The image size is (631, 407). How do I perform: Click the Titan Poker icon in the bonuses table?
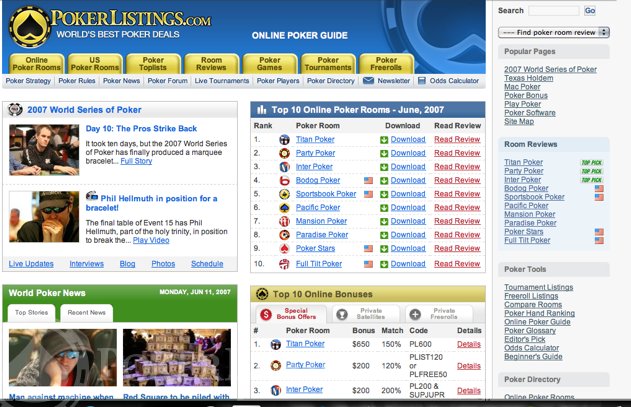(x=276, y=344)
